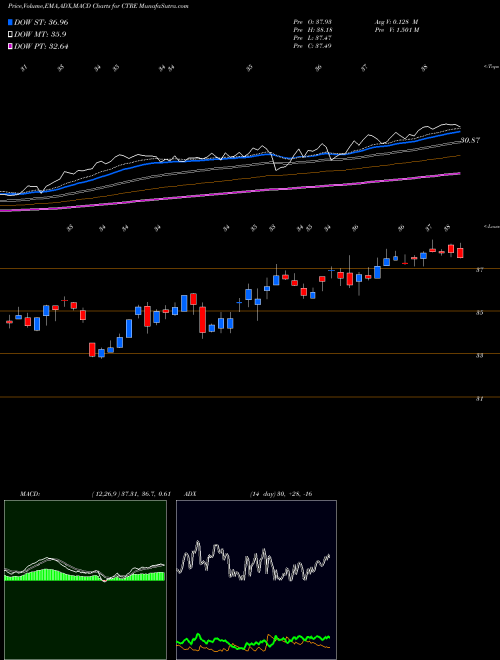Click the last red candlestick on the right
This screenshot has width=500, height=660.
point(460,253)
